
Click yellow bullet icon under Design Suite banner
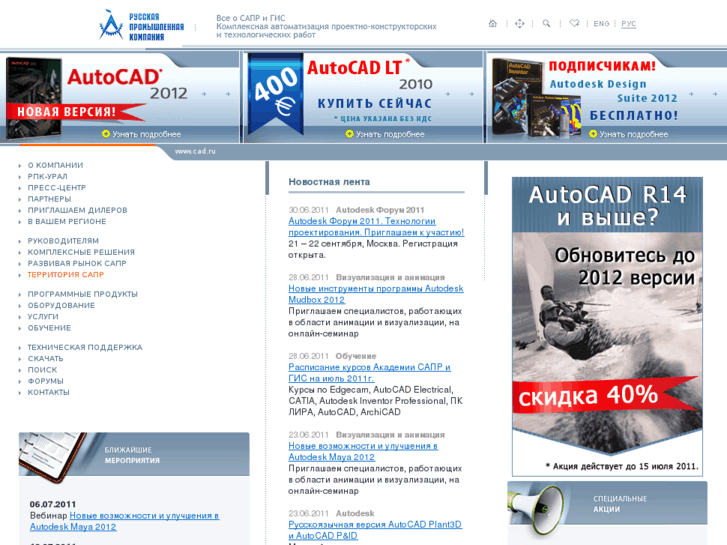click(593, 134)
